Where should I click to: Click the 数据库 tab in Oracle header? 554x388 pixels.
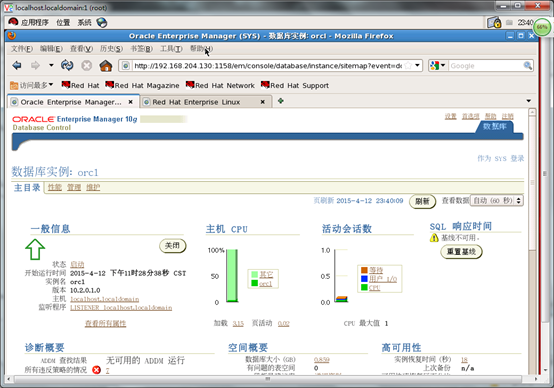tap(495, 127)
